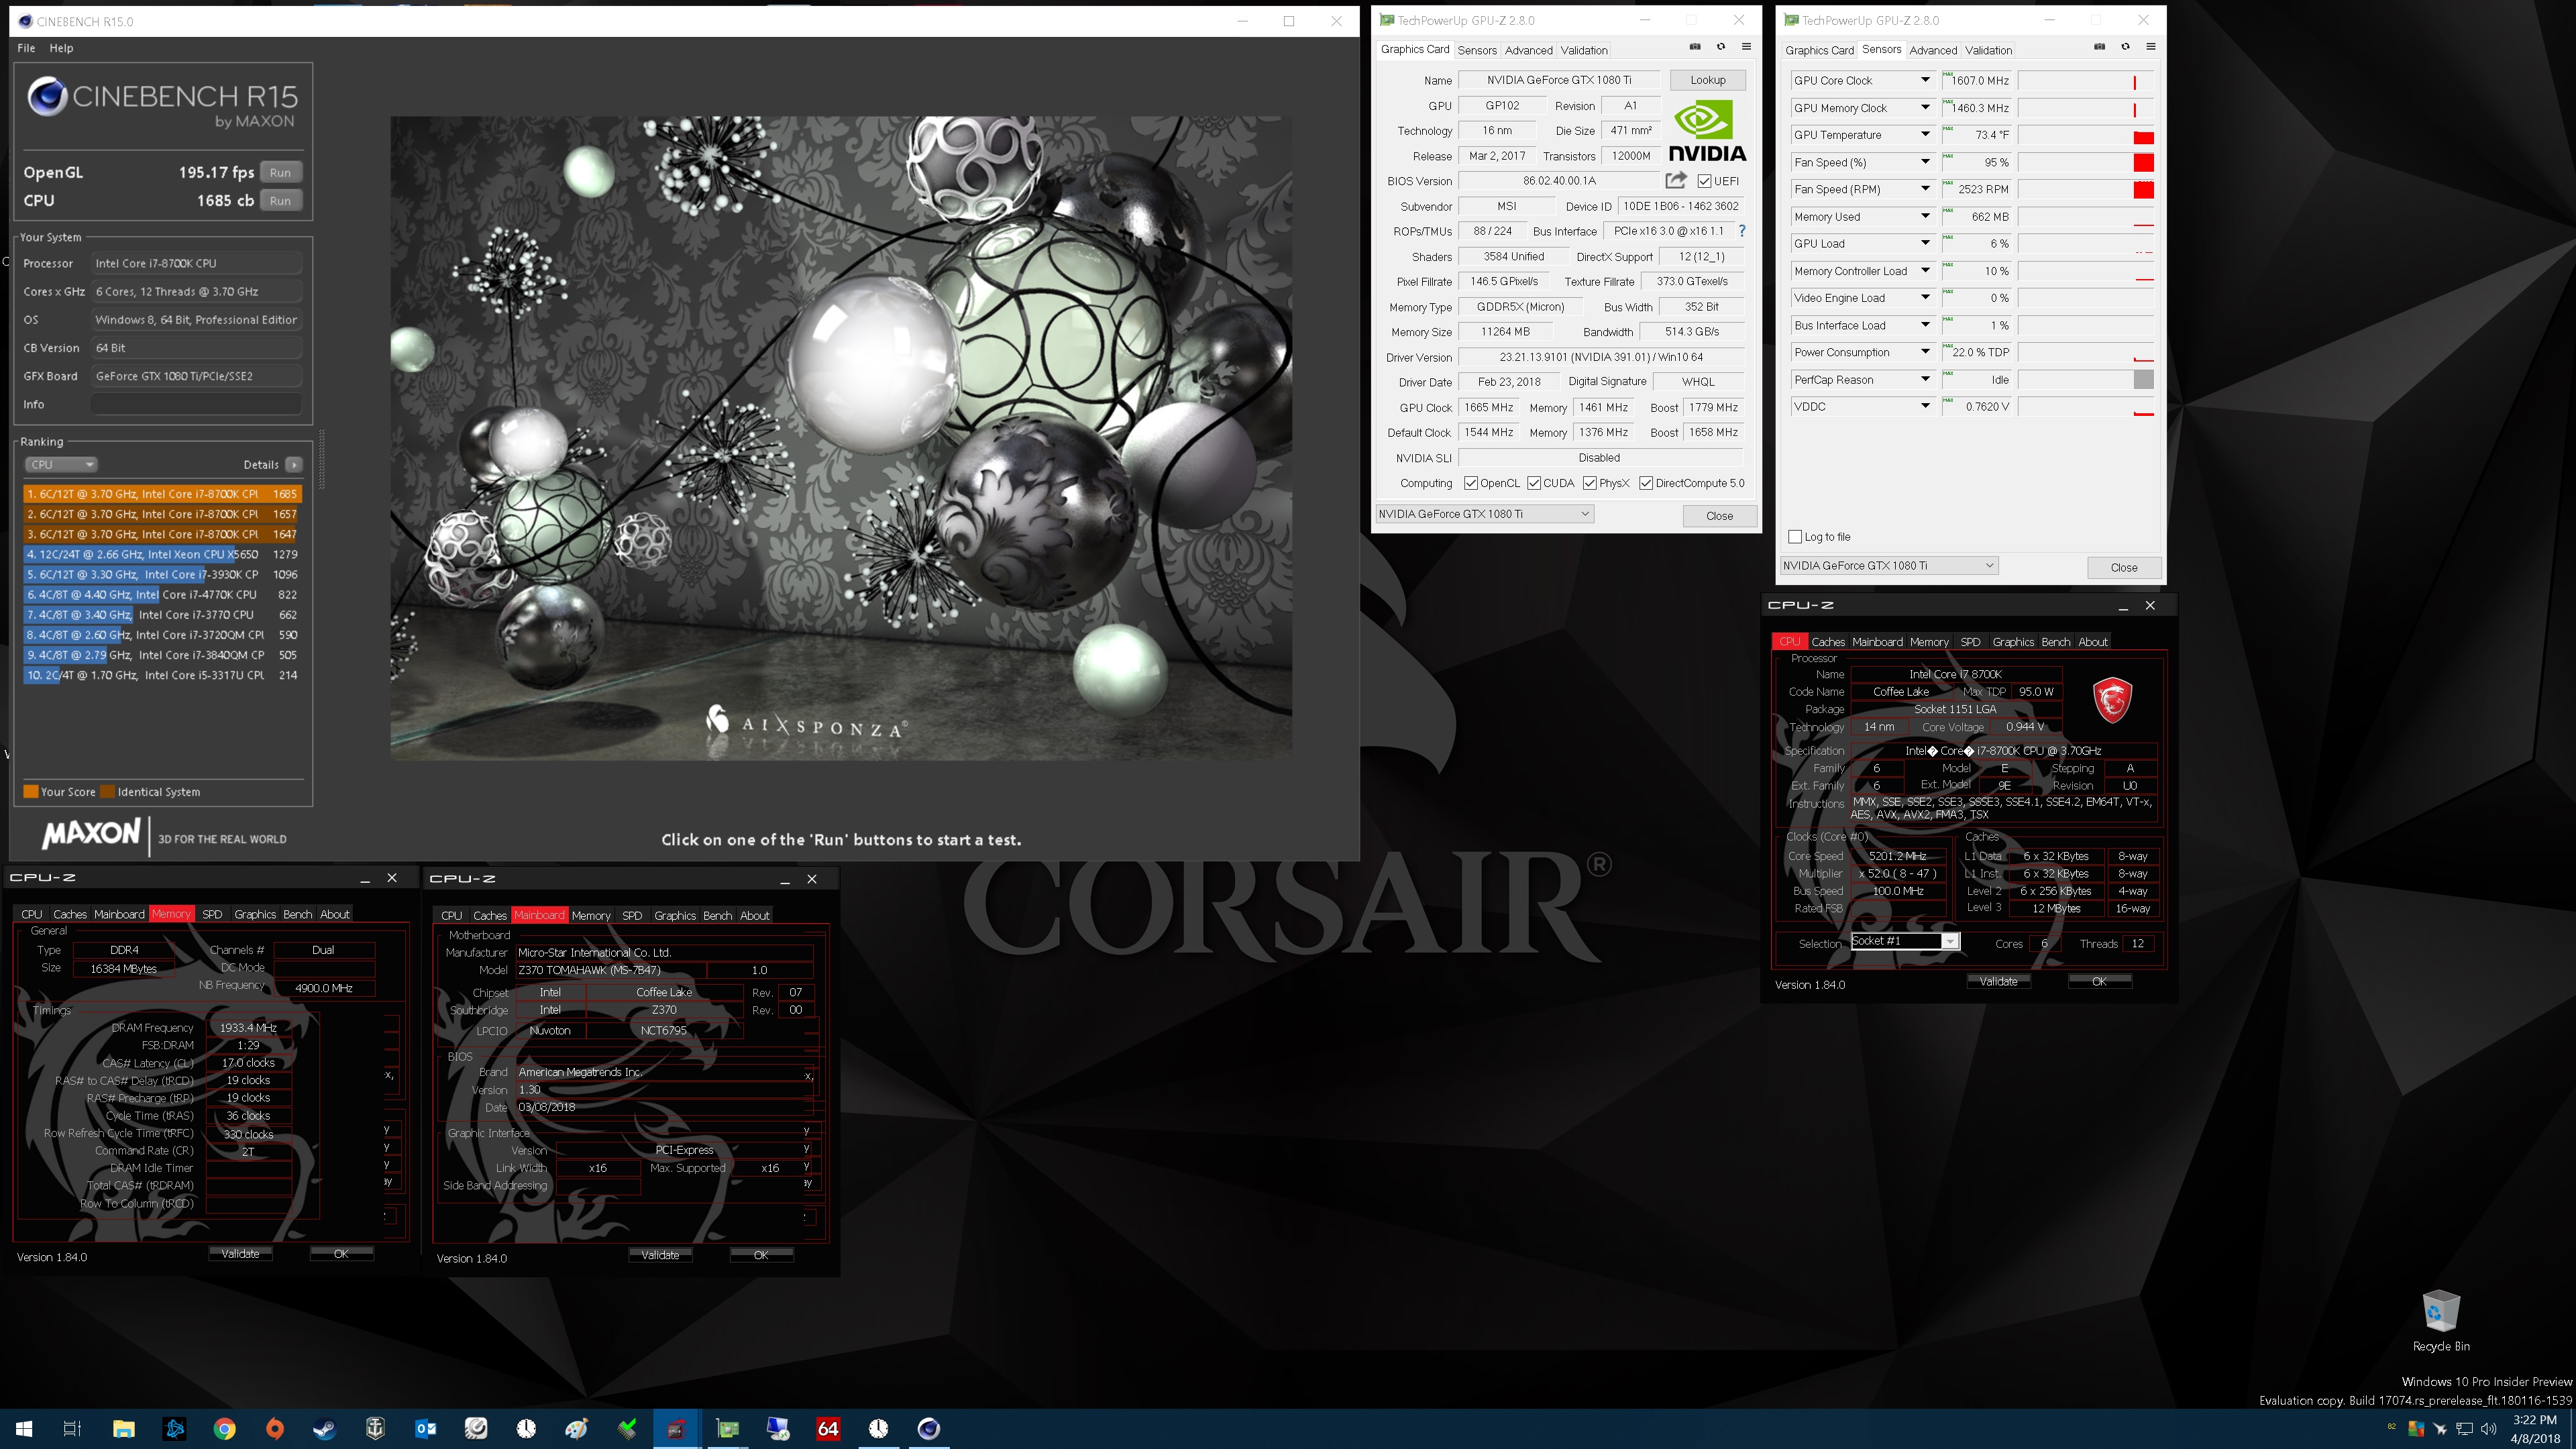This screenshot has height=1449, width=2576.
Task: Click Validate in CPU-Z Memory window
Action: pyautogui.click(x=240, y=1253)
